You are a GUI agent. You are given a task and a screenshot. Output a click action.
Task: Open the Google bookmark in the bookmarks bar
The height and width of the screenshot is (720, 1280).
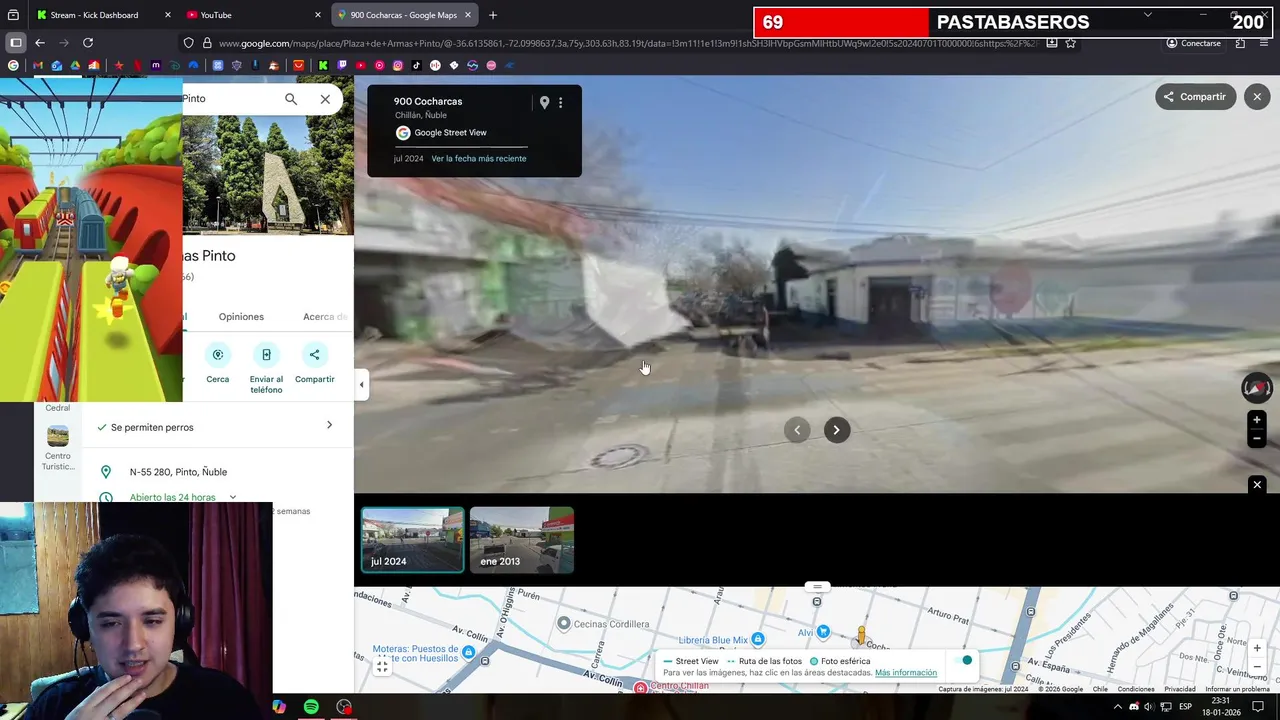pos(13,65)
